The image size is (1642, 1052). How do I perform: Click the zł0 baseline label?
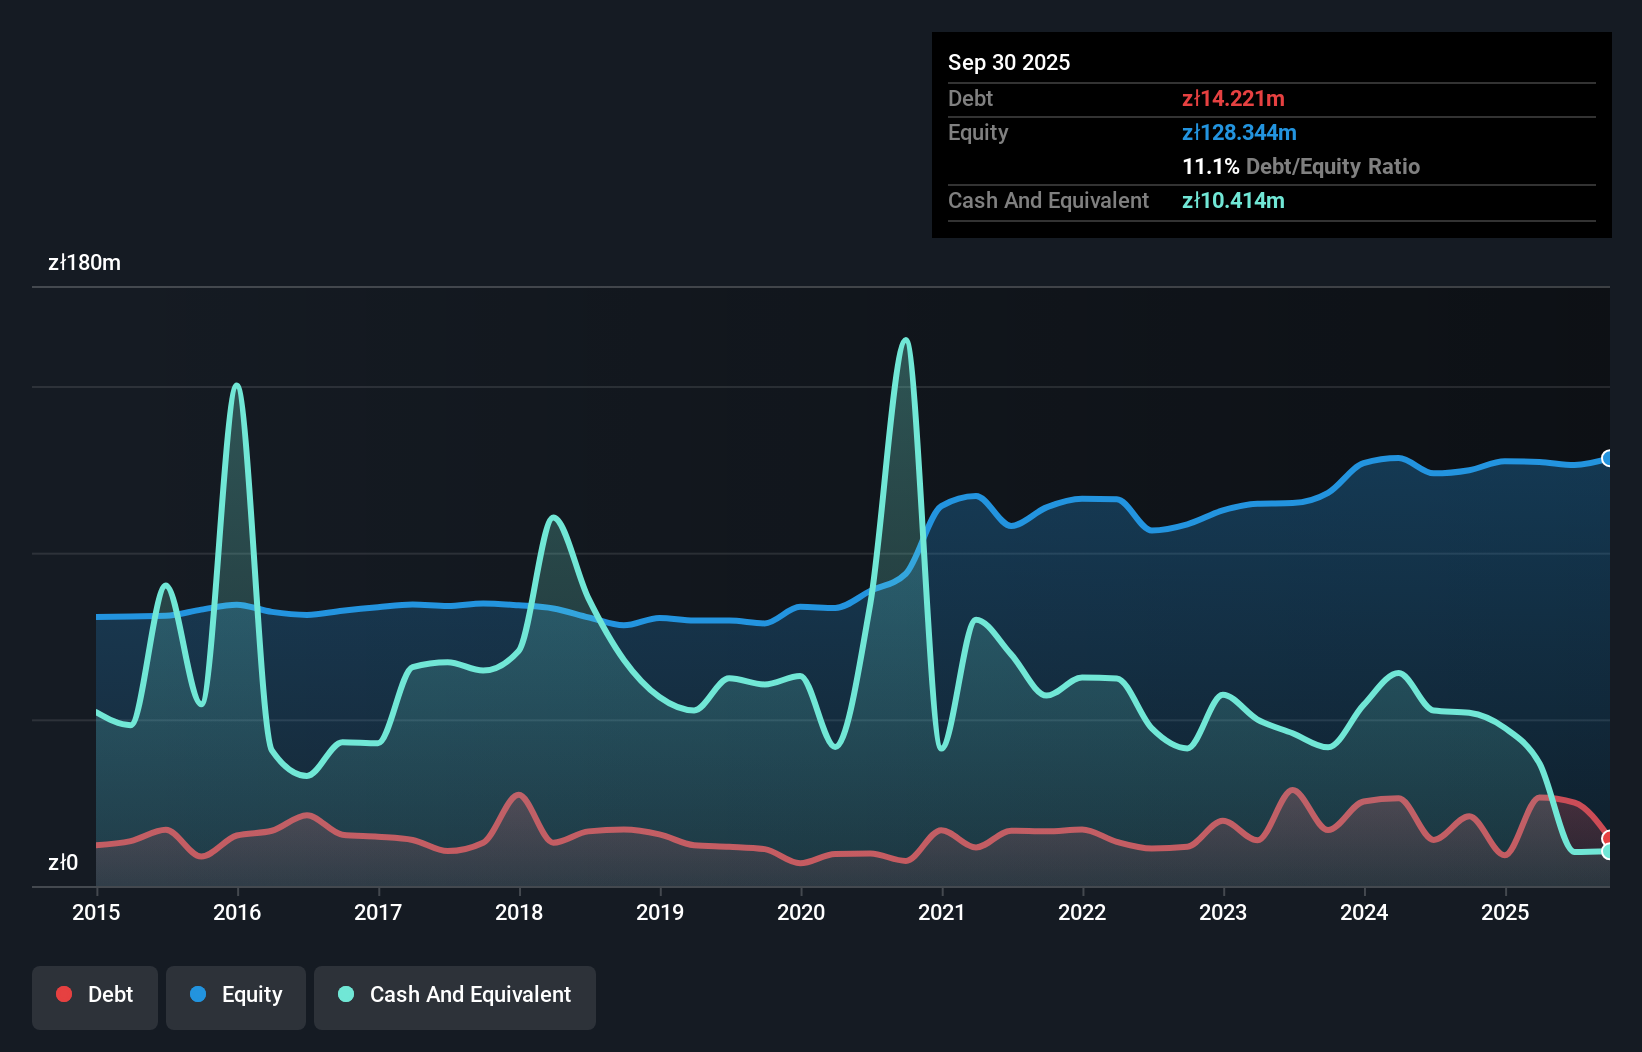pos(64,862)
